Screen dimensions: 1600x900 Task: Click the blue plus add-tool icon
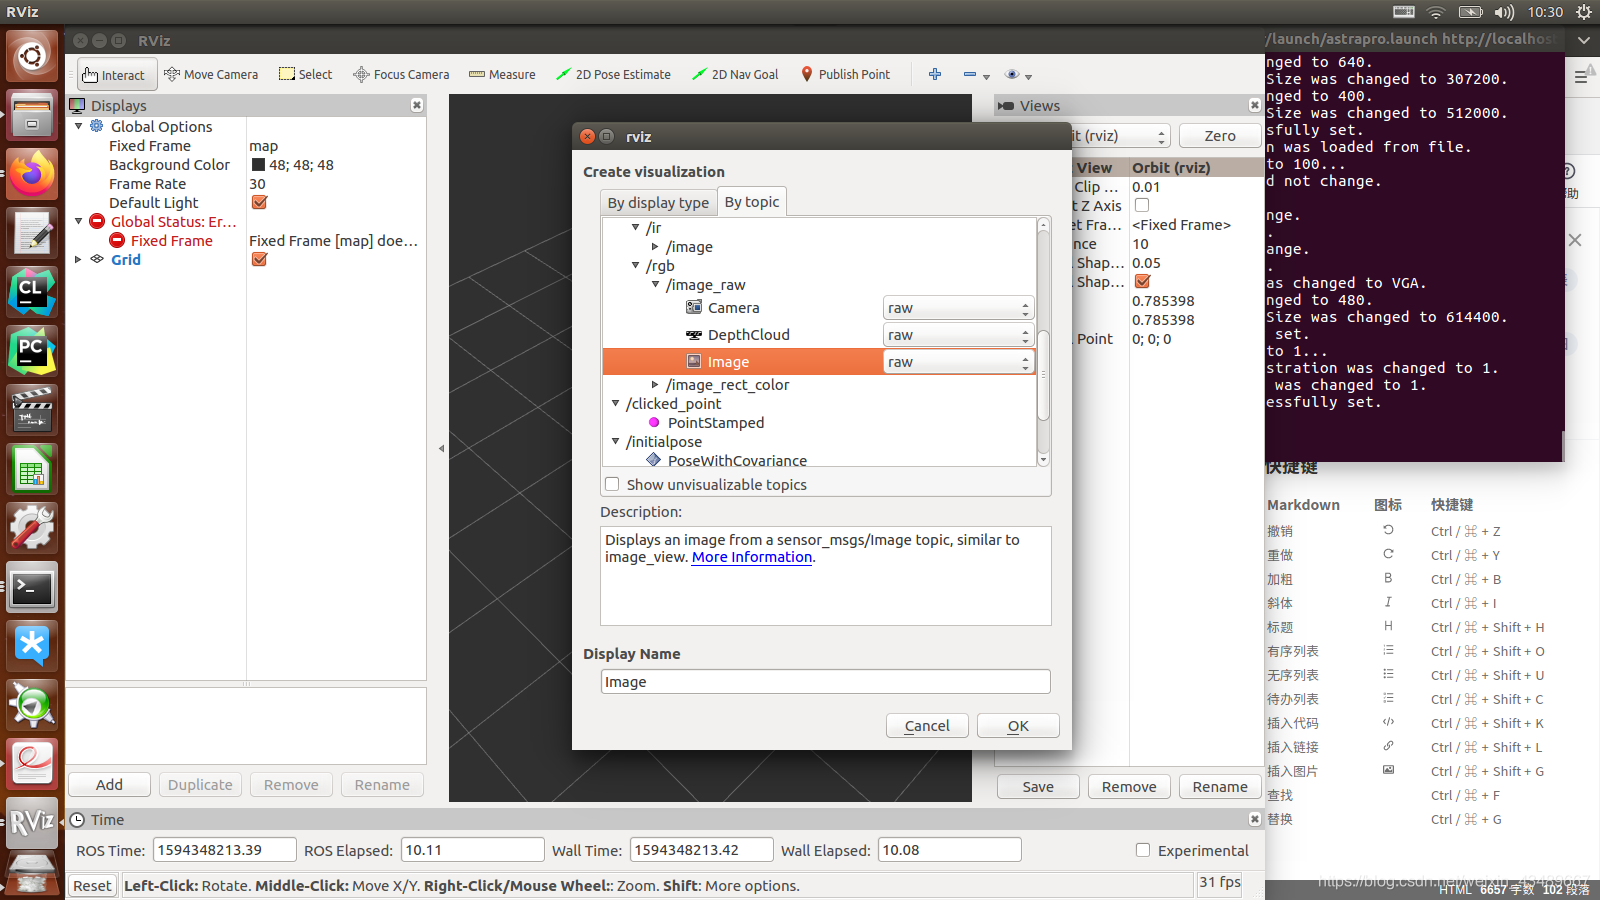(935, 74)
